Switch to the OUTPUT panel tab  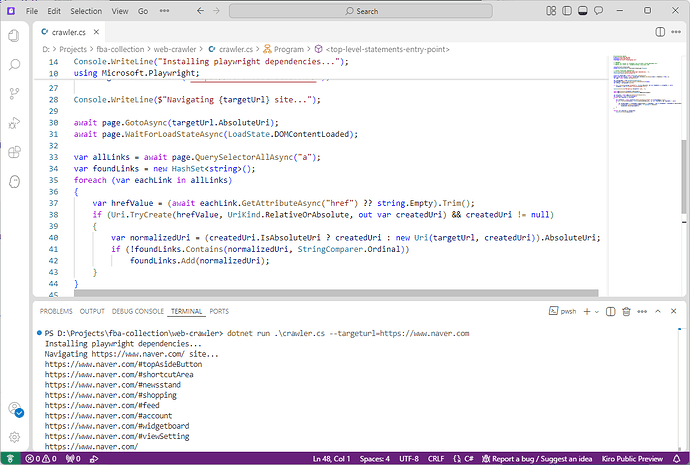[92, 311]
